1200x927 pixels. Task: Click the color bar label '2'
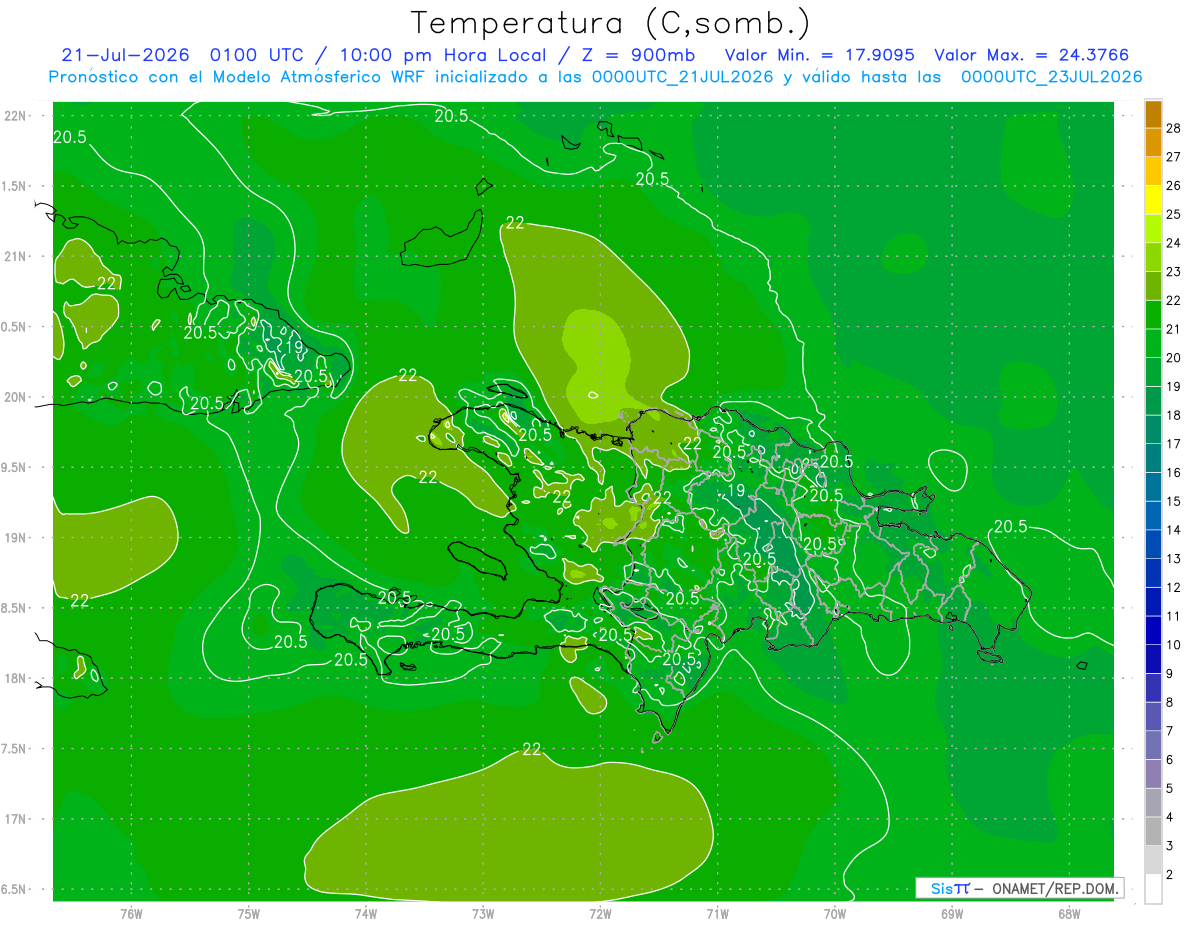[x=1170, y=875]
